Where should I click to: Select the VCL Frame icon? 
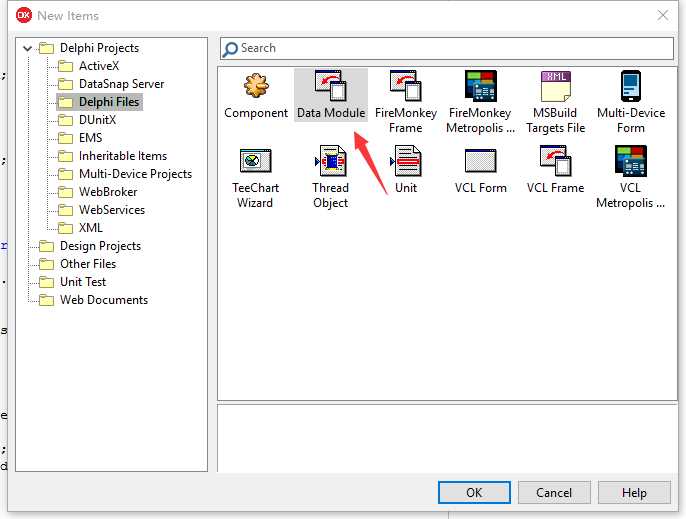click(556, 161)
